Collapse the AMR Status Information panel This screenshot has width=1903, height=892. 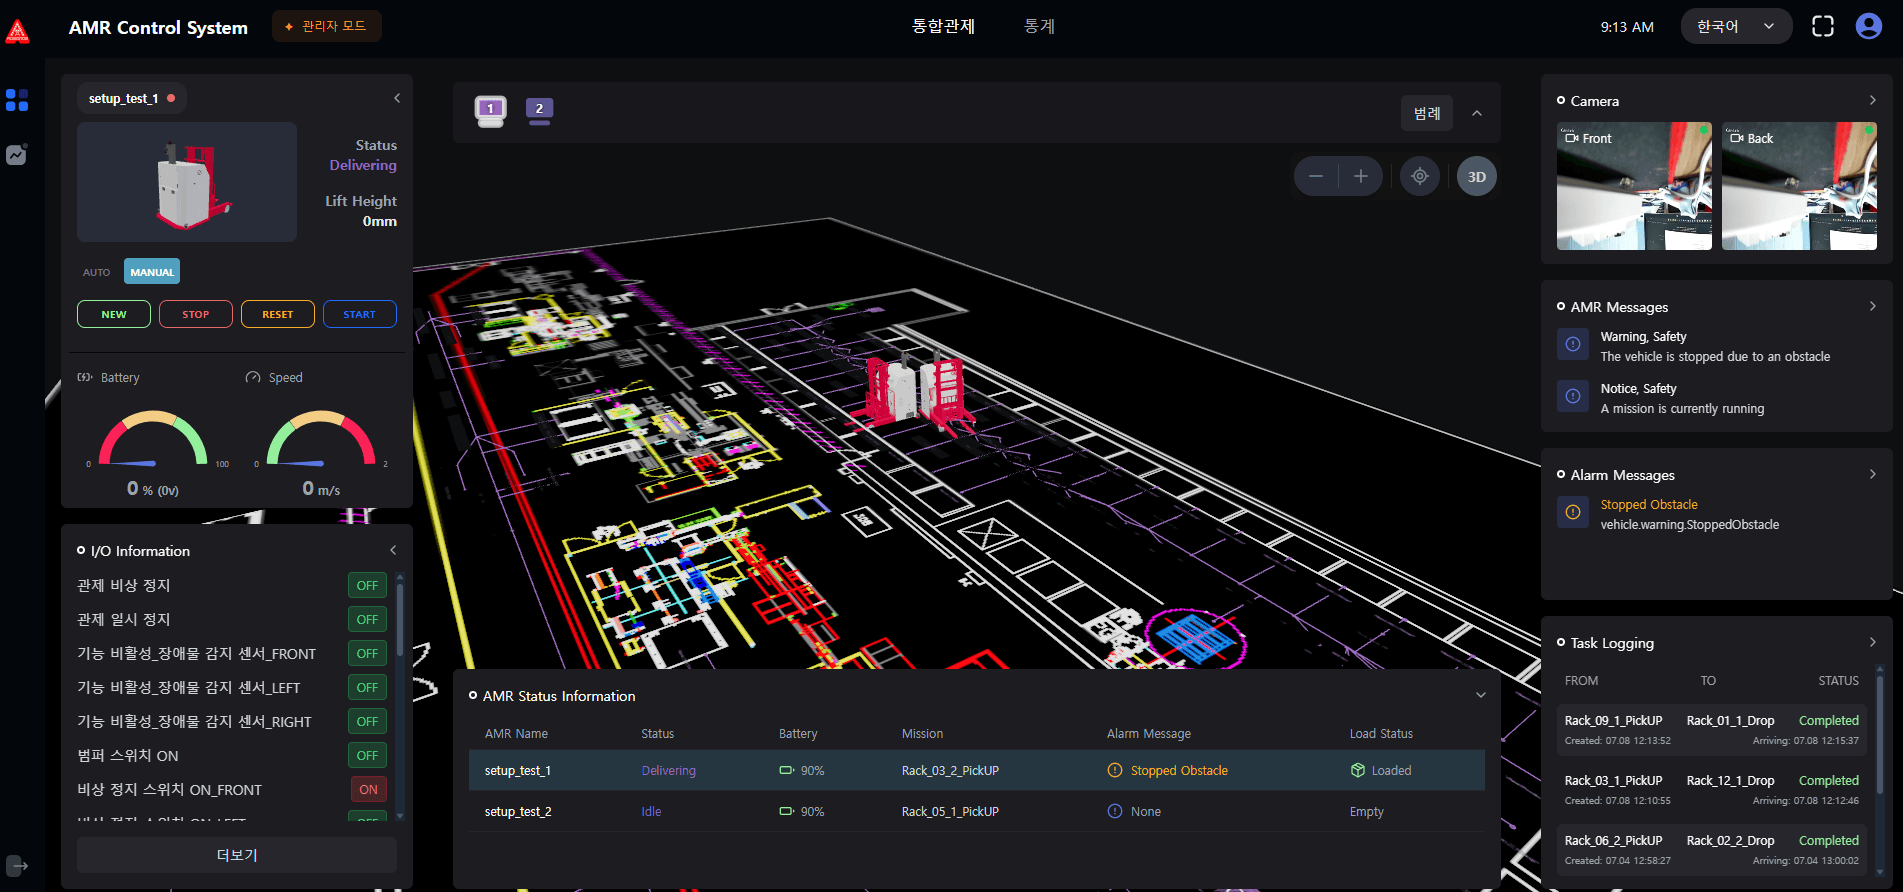(x=1480, y=696)
